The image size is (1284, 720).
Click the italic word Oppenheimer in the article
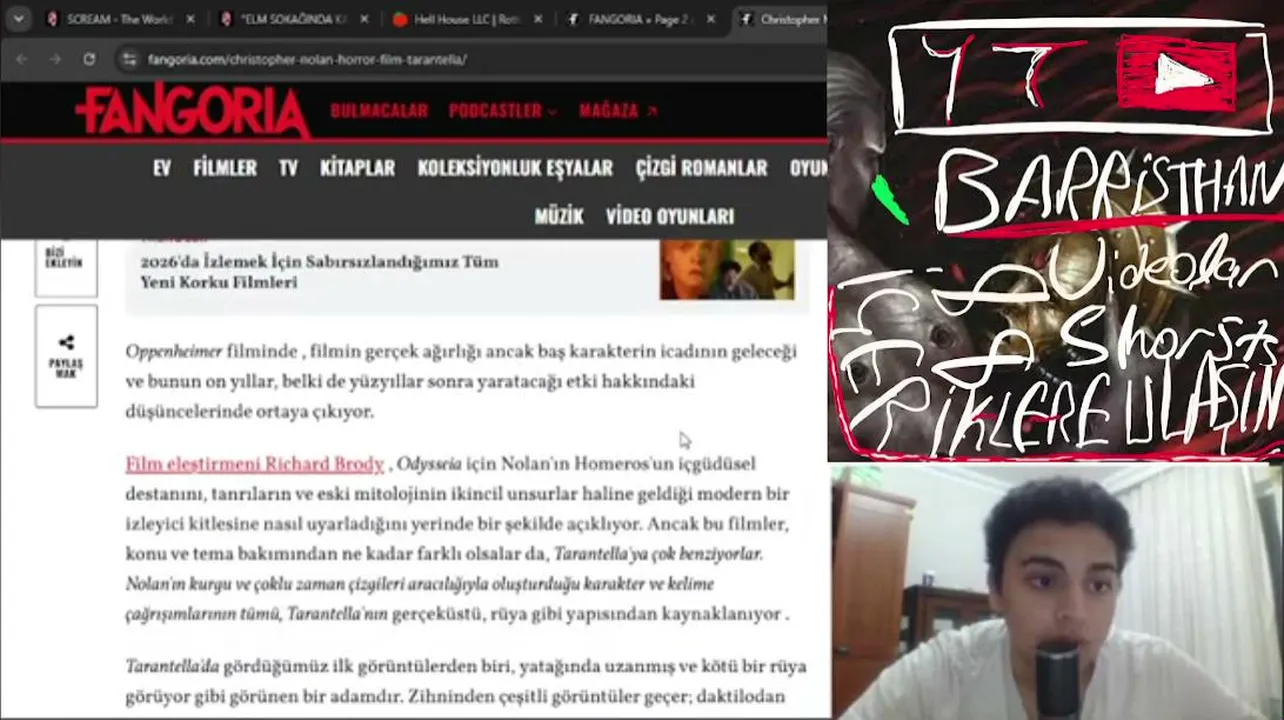click(x=174, y=352)
